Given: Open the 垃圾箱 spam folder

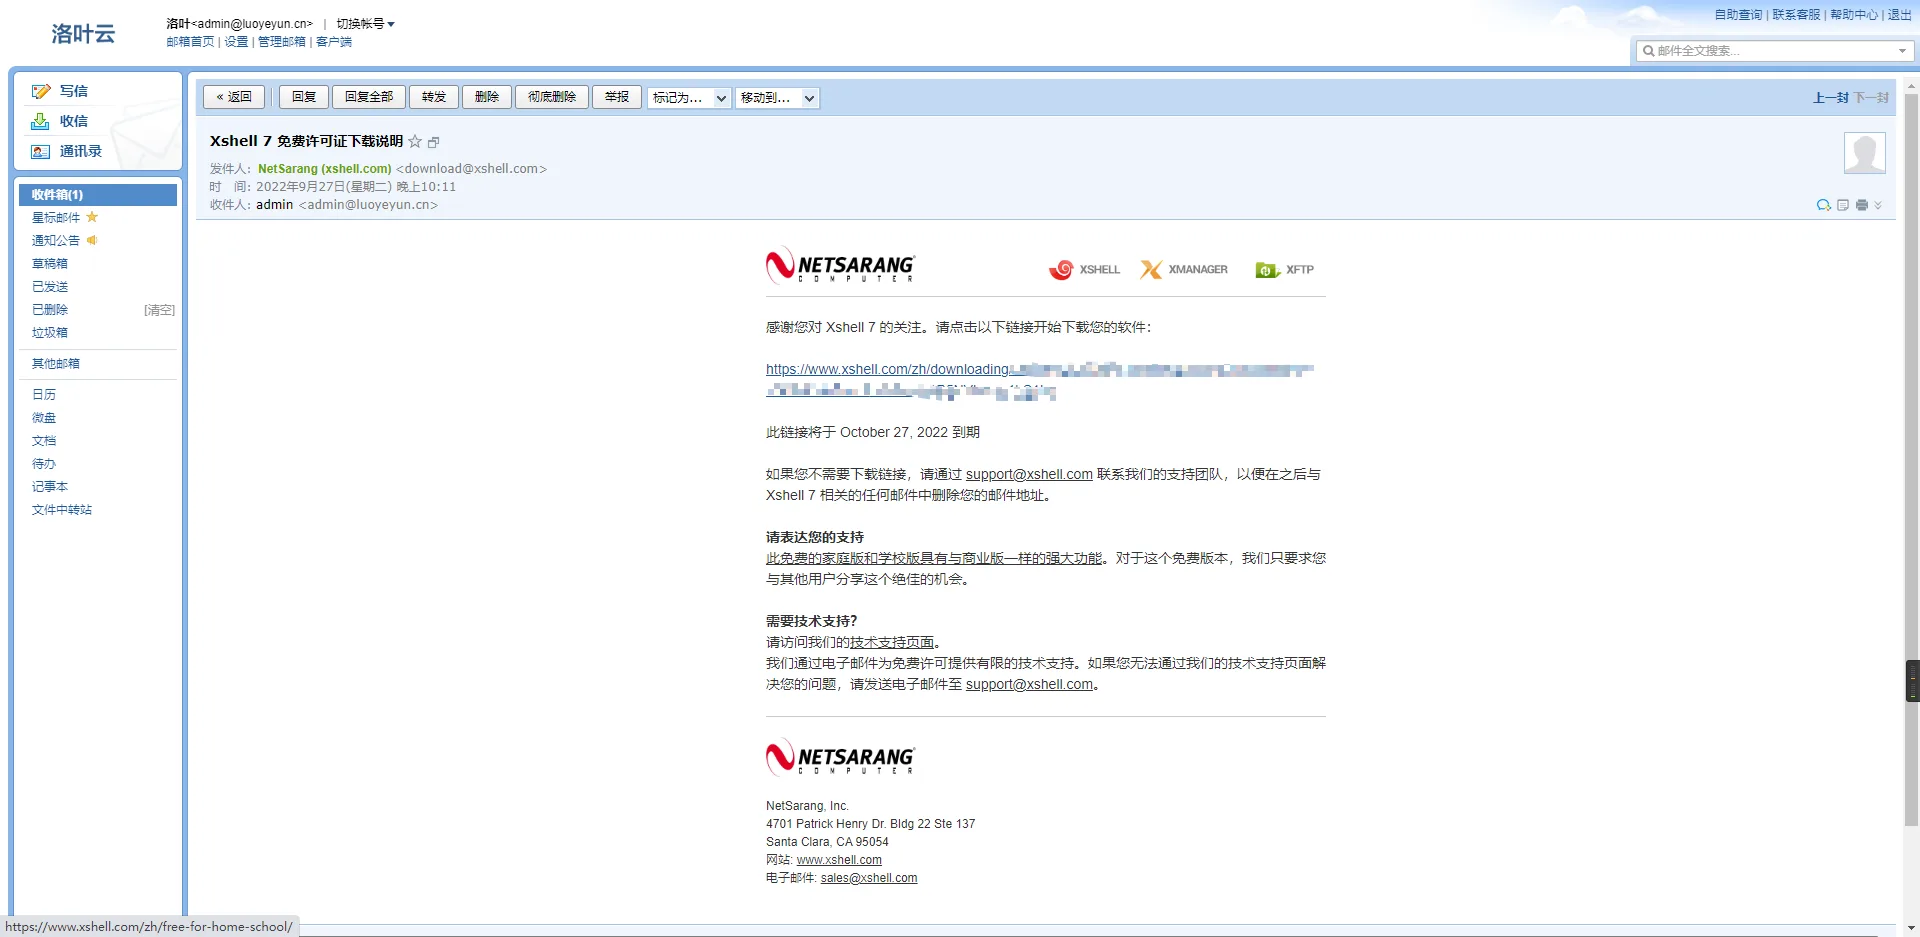Looking at the screenshot, I should tap(50, 333).
